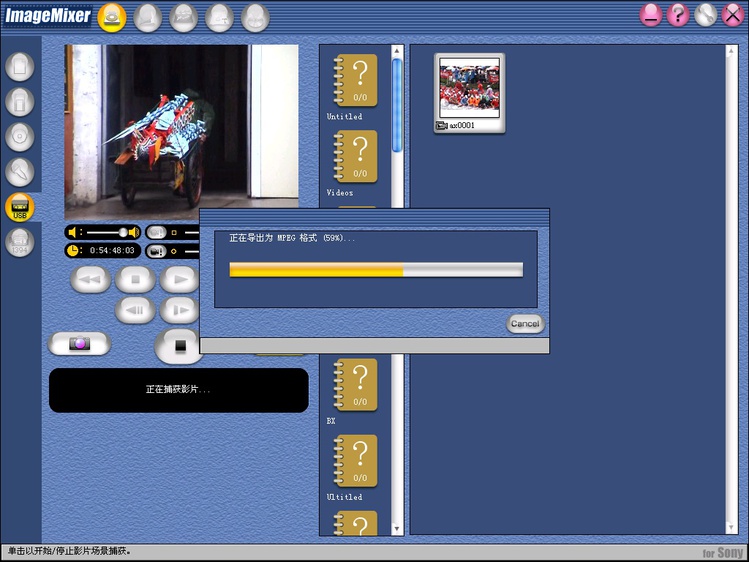Click the pink help question mark icon
The image size is (749, 562).
pos(678,15)
